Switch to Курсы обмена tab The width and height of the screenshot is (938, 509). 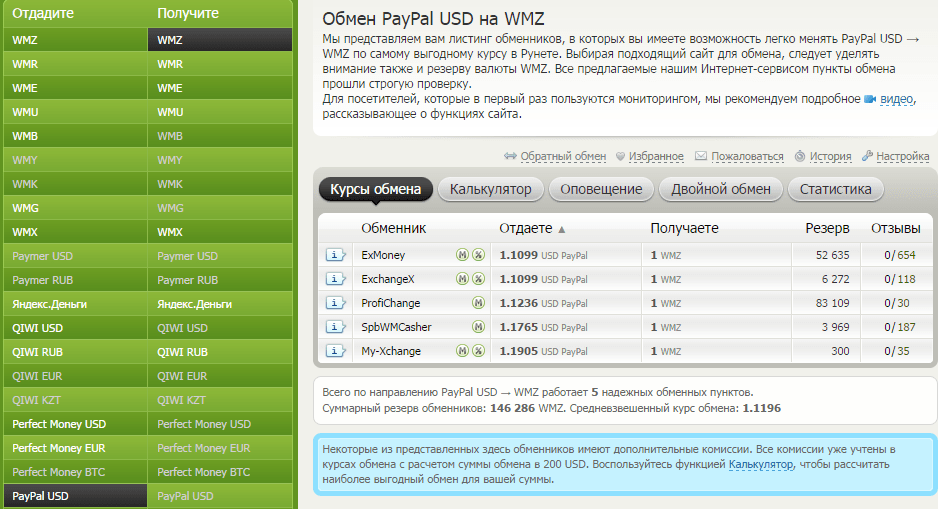(376, 190)
